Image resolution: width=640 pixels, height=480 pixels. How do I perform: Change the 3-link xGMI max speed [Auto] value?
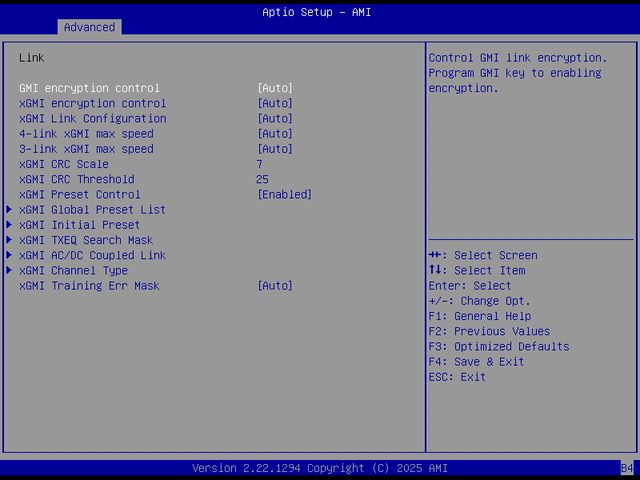(275, 149)
